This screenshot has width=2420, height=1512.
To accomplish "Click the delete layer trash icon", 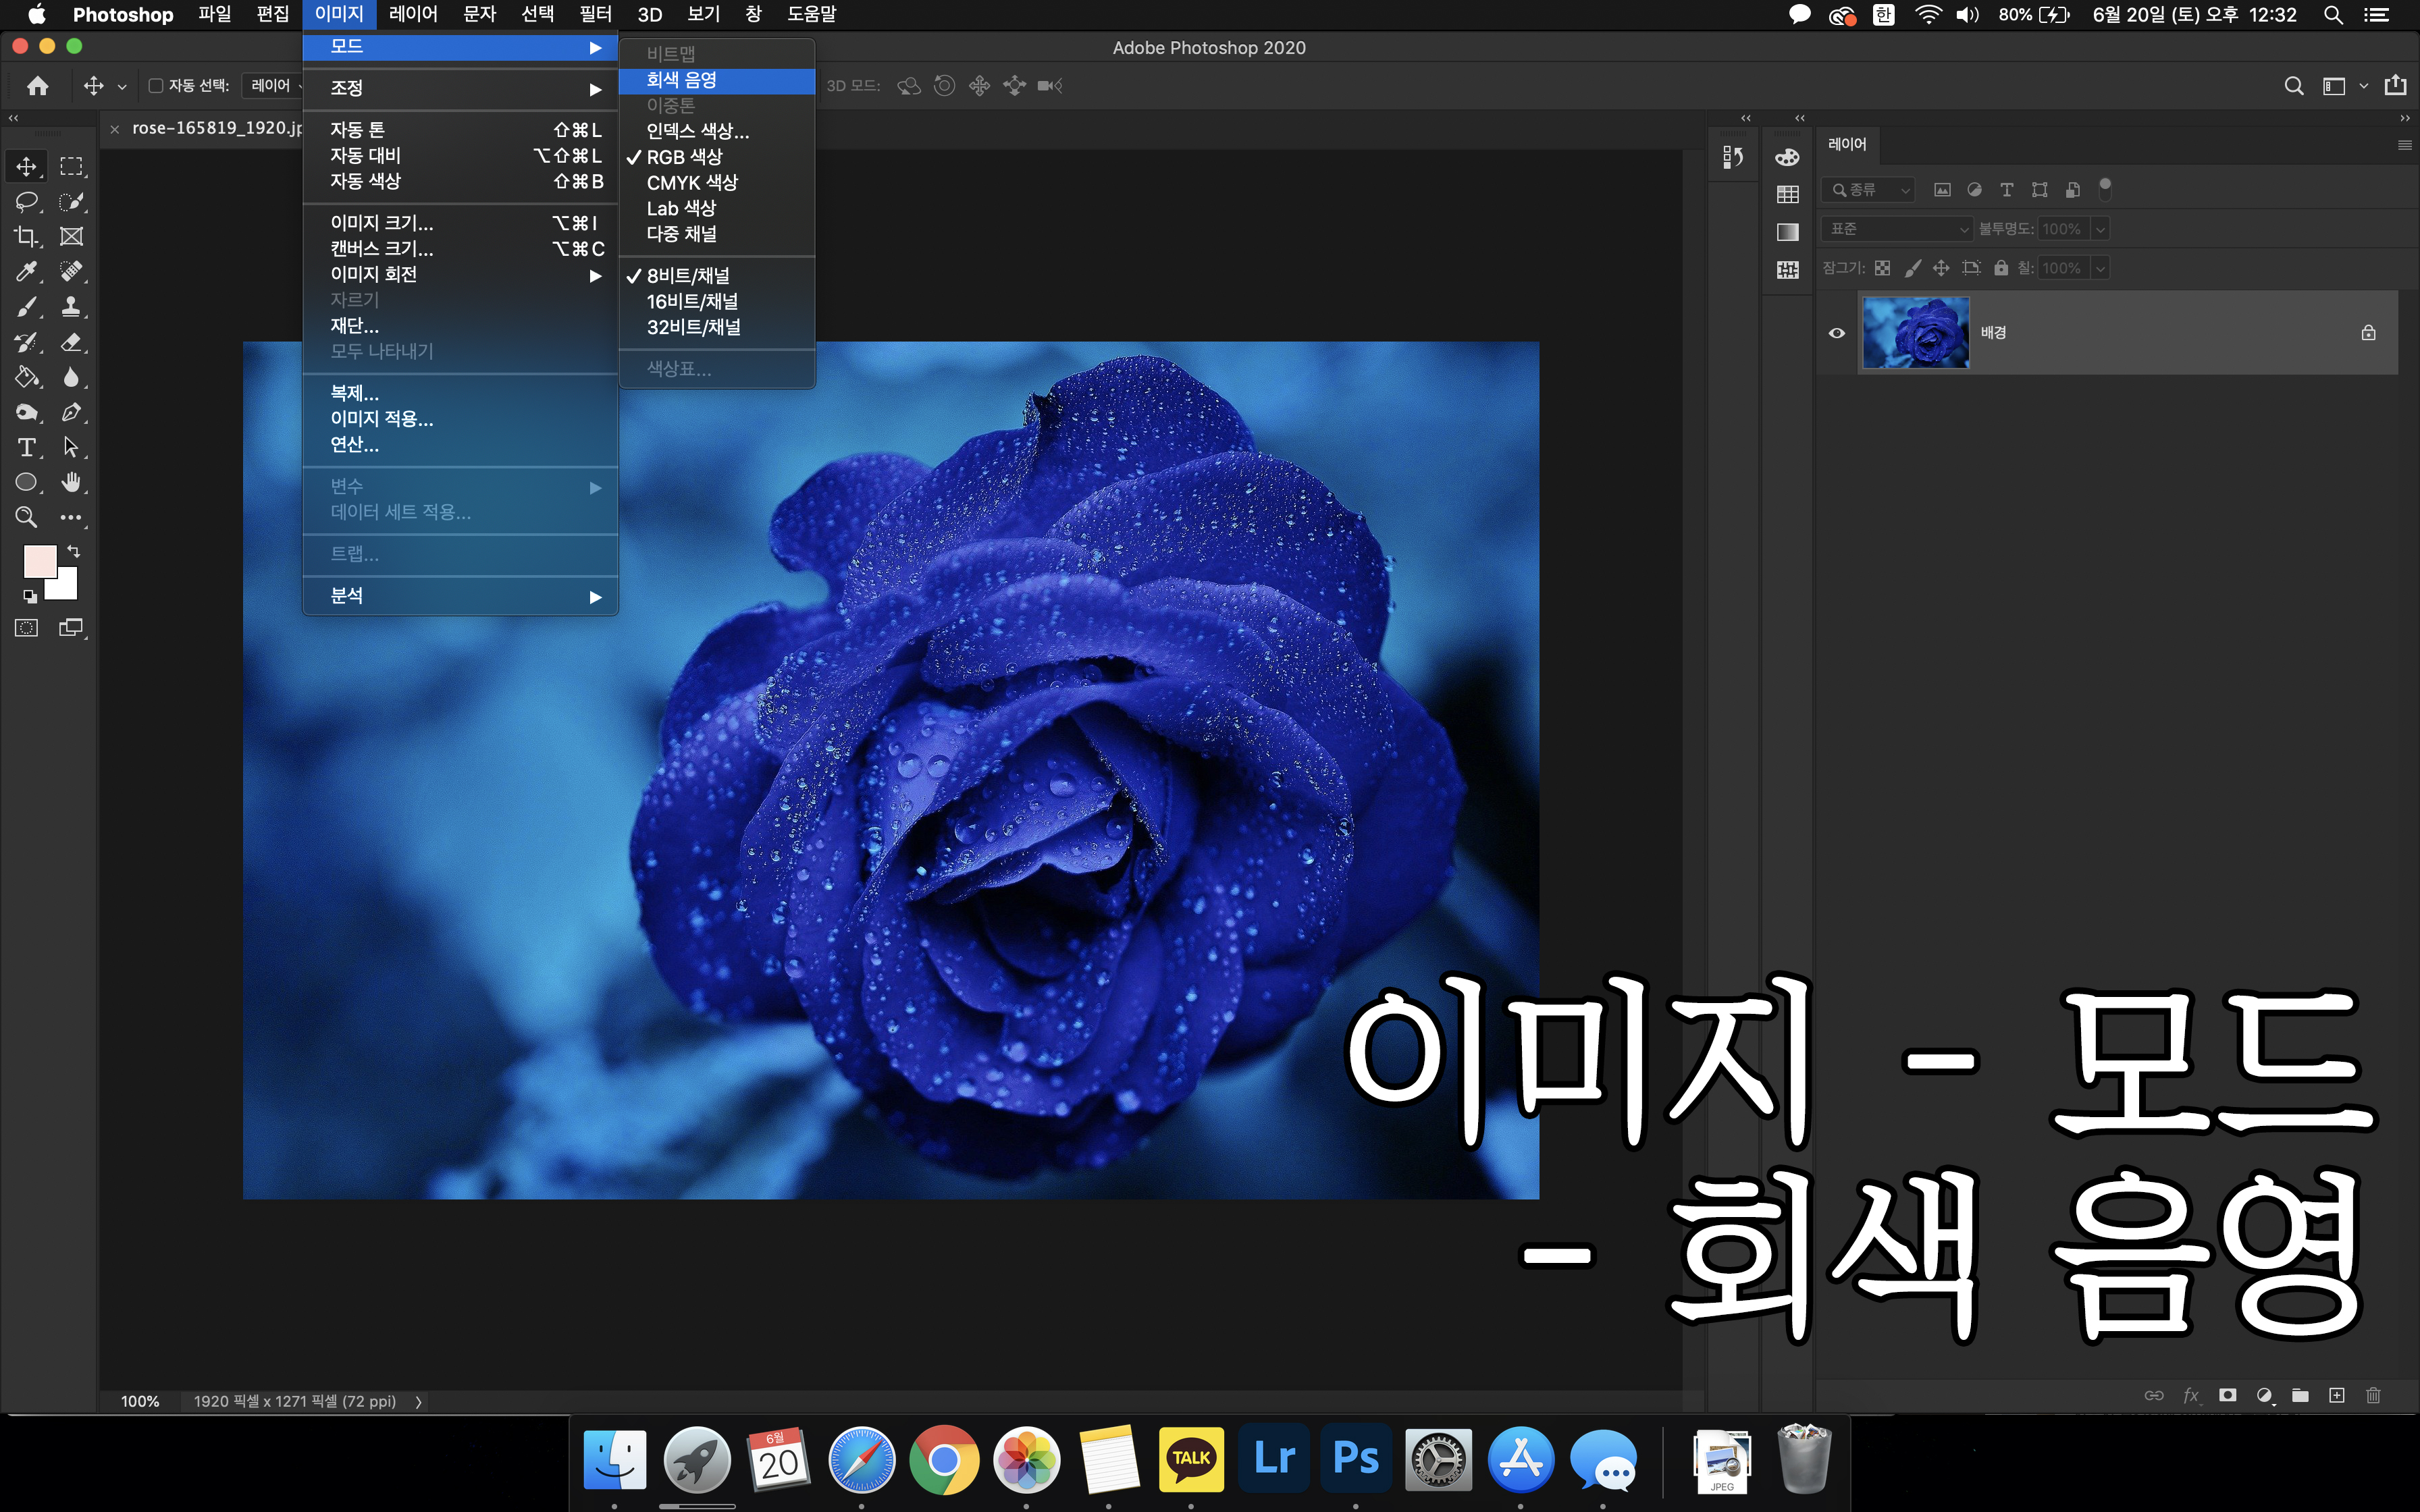I will (x=2373, y=1395).
